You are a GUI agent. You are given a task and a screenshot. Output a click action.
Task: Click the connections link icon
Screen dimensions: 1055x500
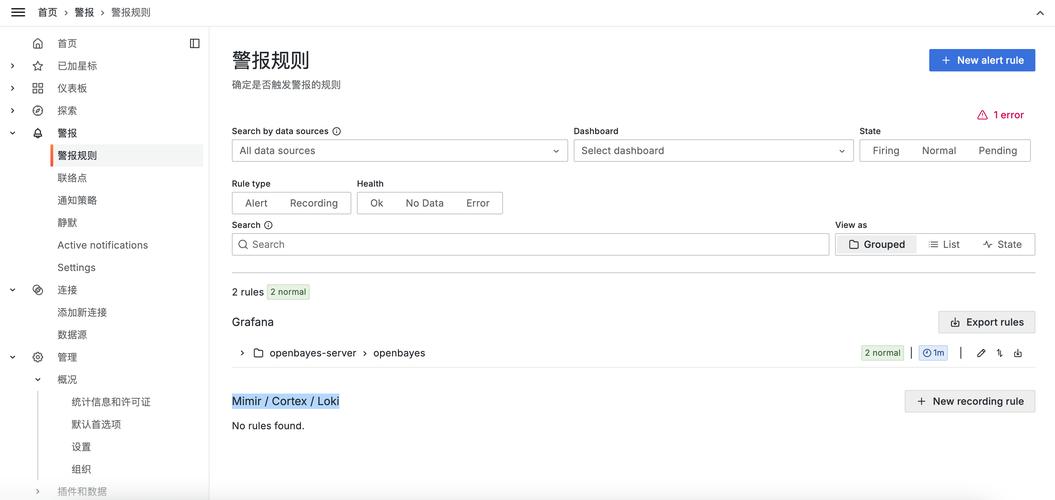coord(38,290)
